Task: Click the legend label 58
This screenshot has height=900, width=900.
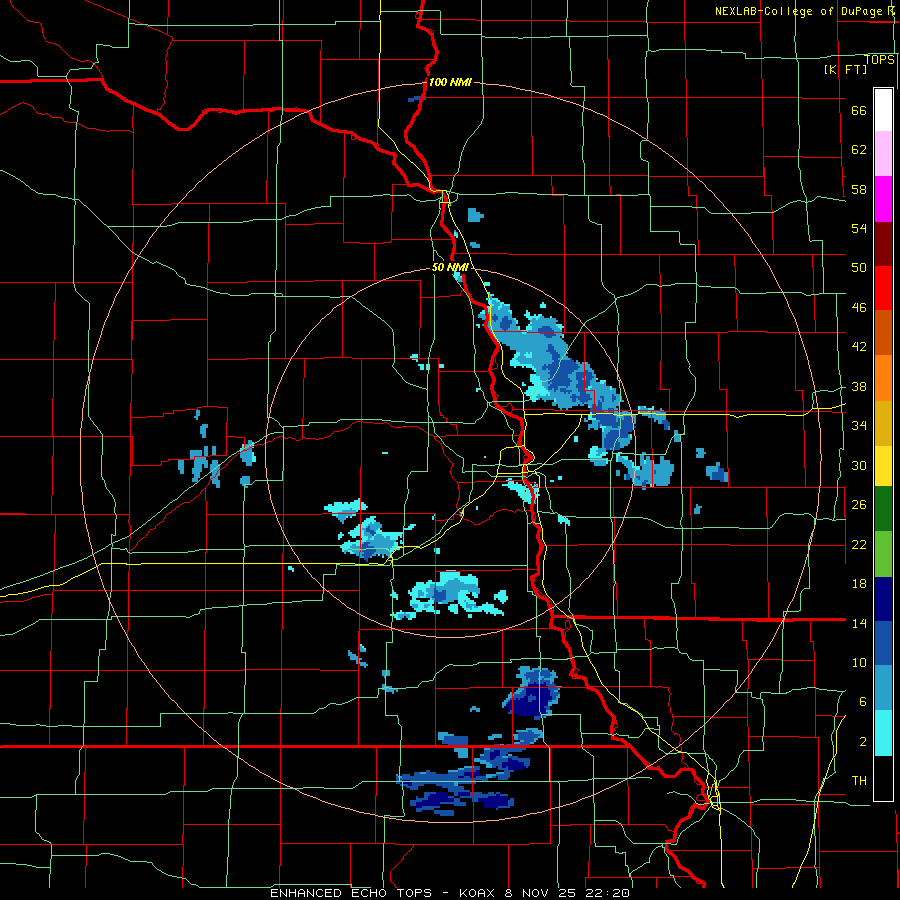Action: (859, 189)
